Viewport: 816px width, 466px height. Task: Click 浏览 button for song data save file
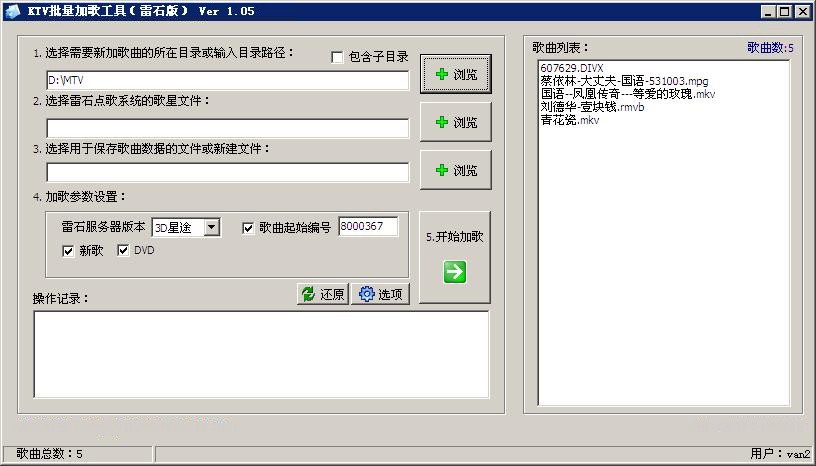(x=455, y=170)
